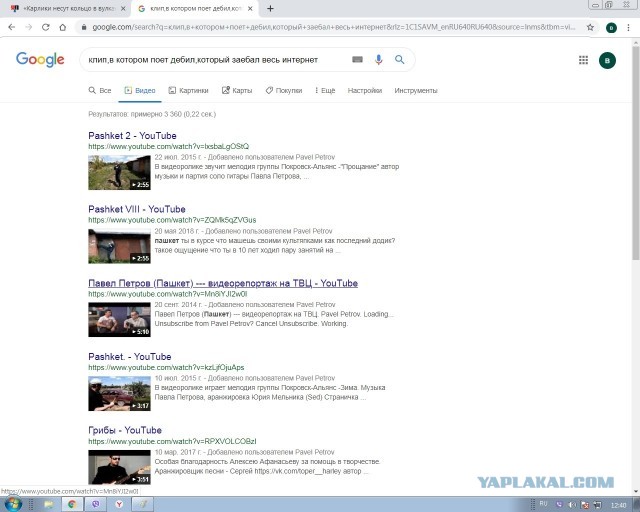
Task: Click the browser forward arrow
Action: [29, 27]
